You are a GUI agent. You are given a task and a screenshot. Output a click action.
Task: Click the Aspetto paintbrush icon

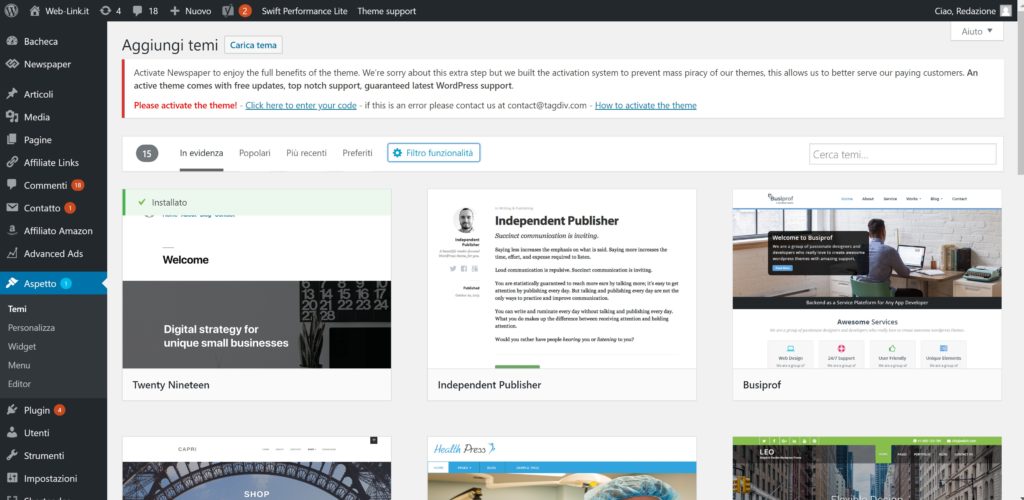12,283
